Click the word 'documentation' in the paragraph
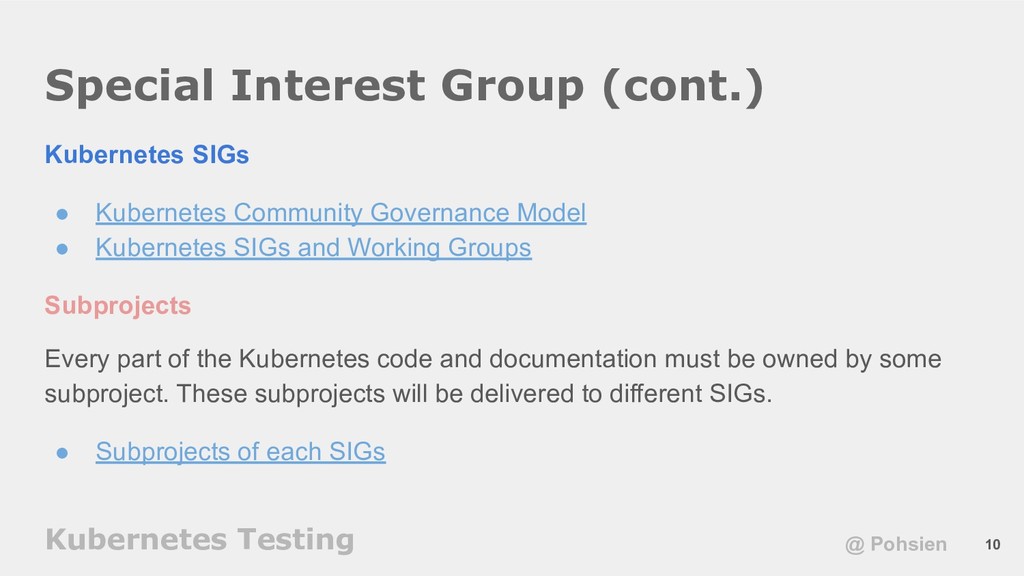The image size is (1024, 576). coord(573,359)
